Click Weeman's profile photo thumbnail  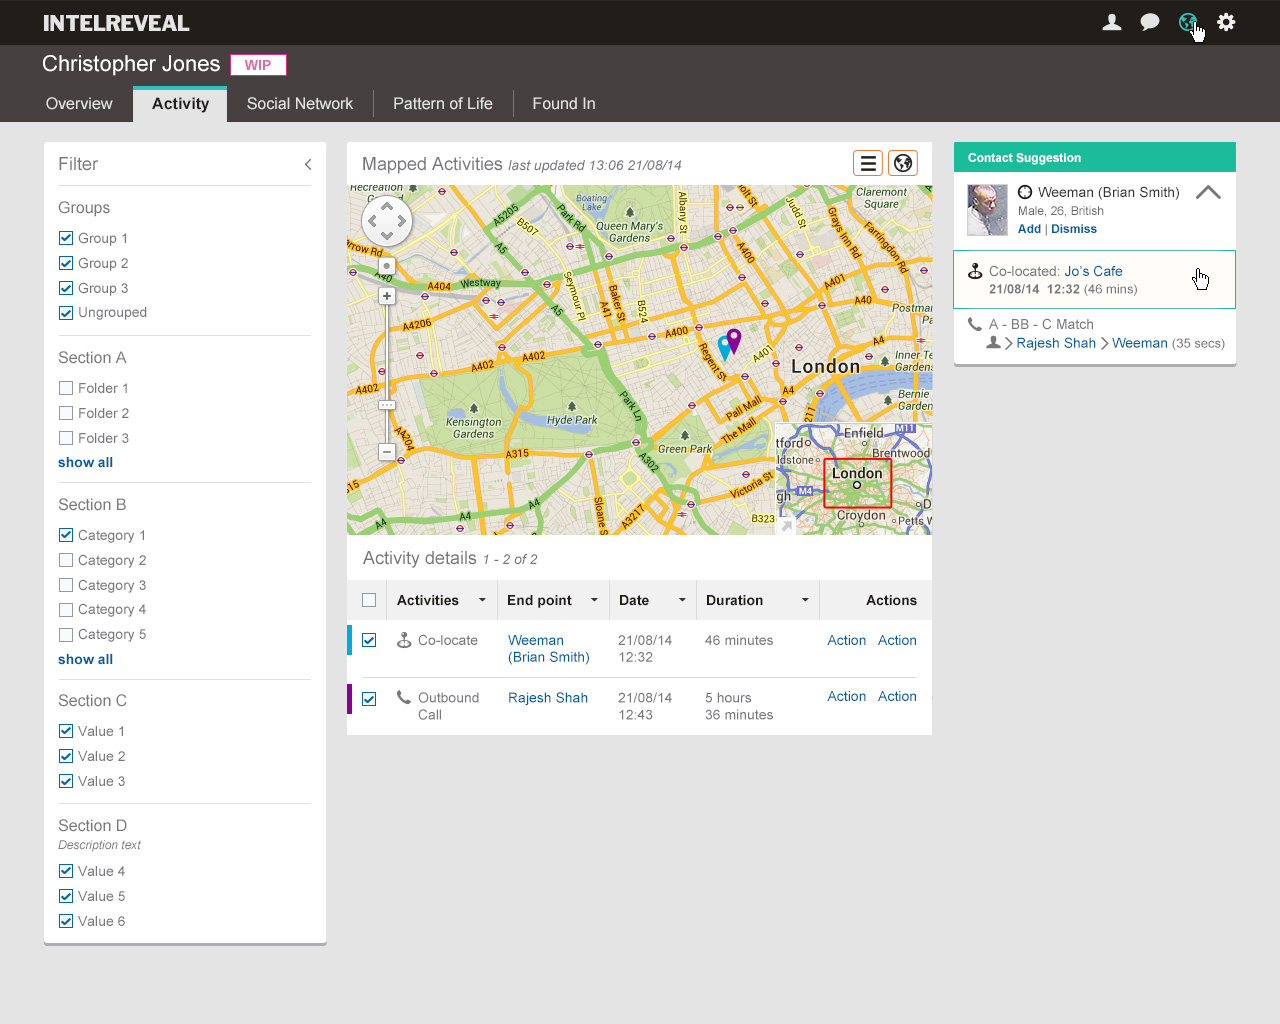987,210
